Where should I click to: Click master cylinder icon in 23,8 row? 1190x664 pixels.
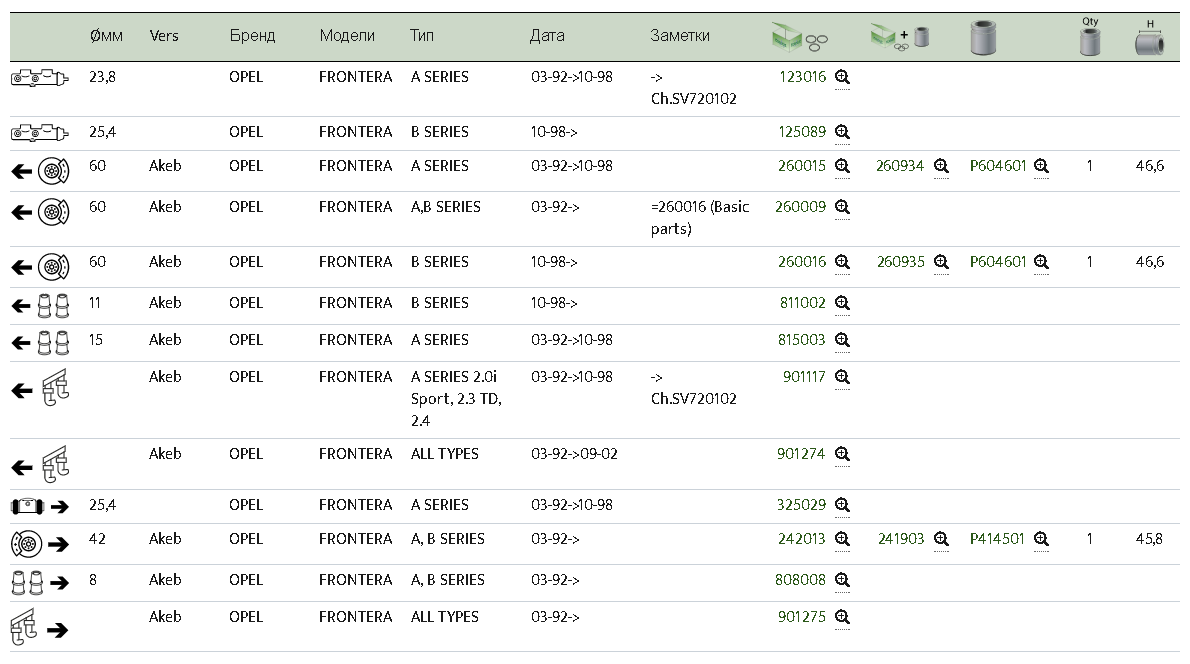coord(39,77)
